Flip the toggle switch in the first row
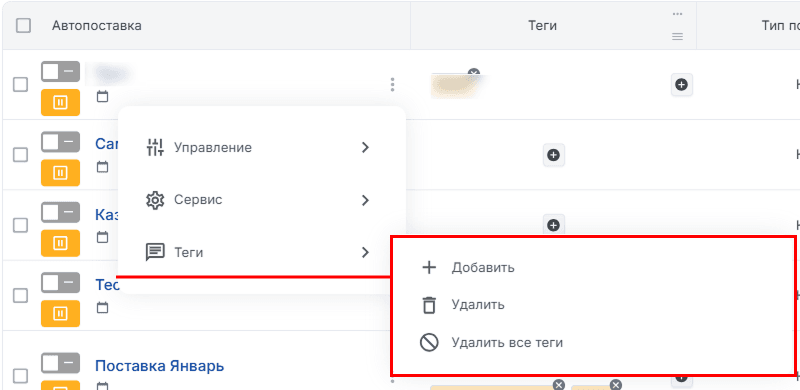 (x=60, y=71)
